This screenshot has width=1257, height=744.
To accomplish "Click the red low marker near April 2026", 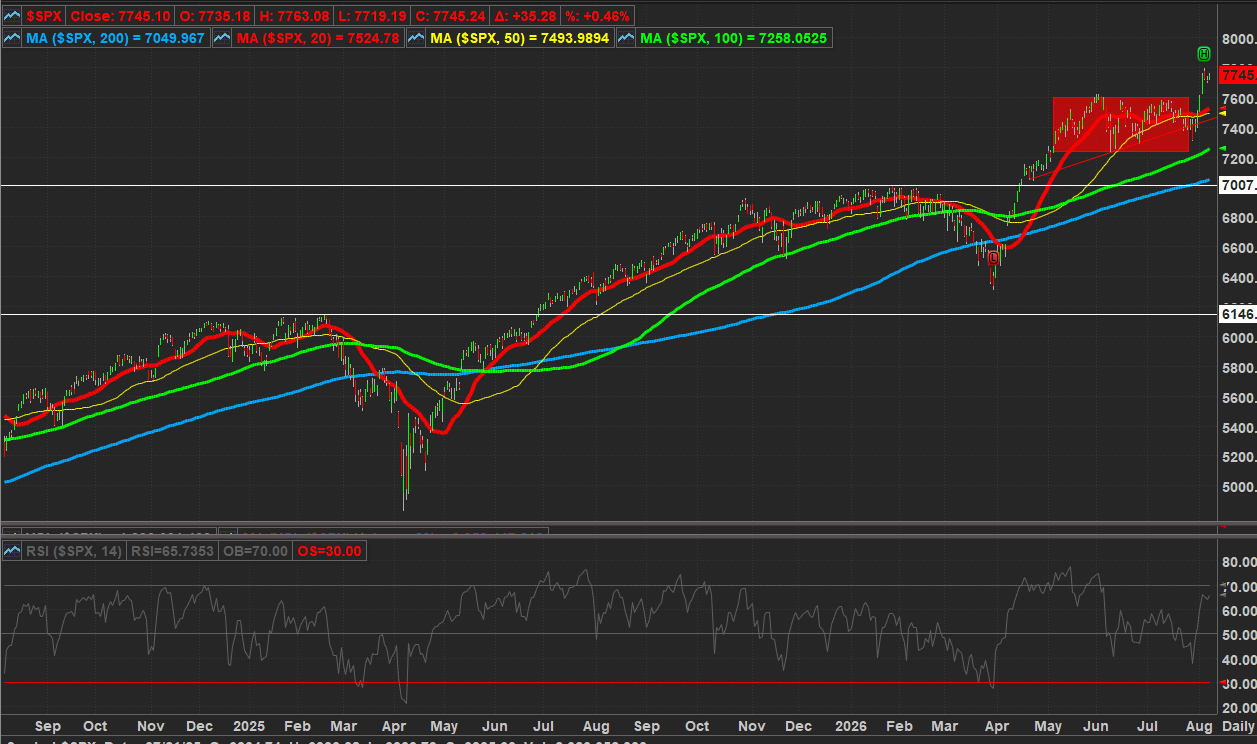I will (993, 258).
